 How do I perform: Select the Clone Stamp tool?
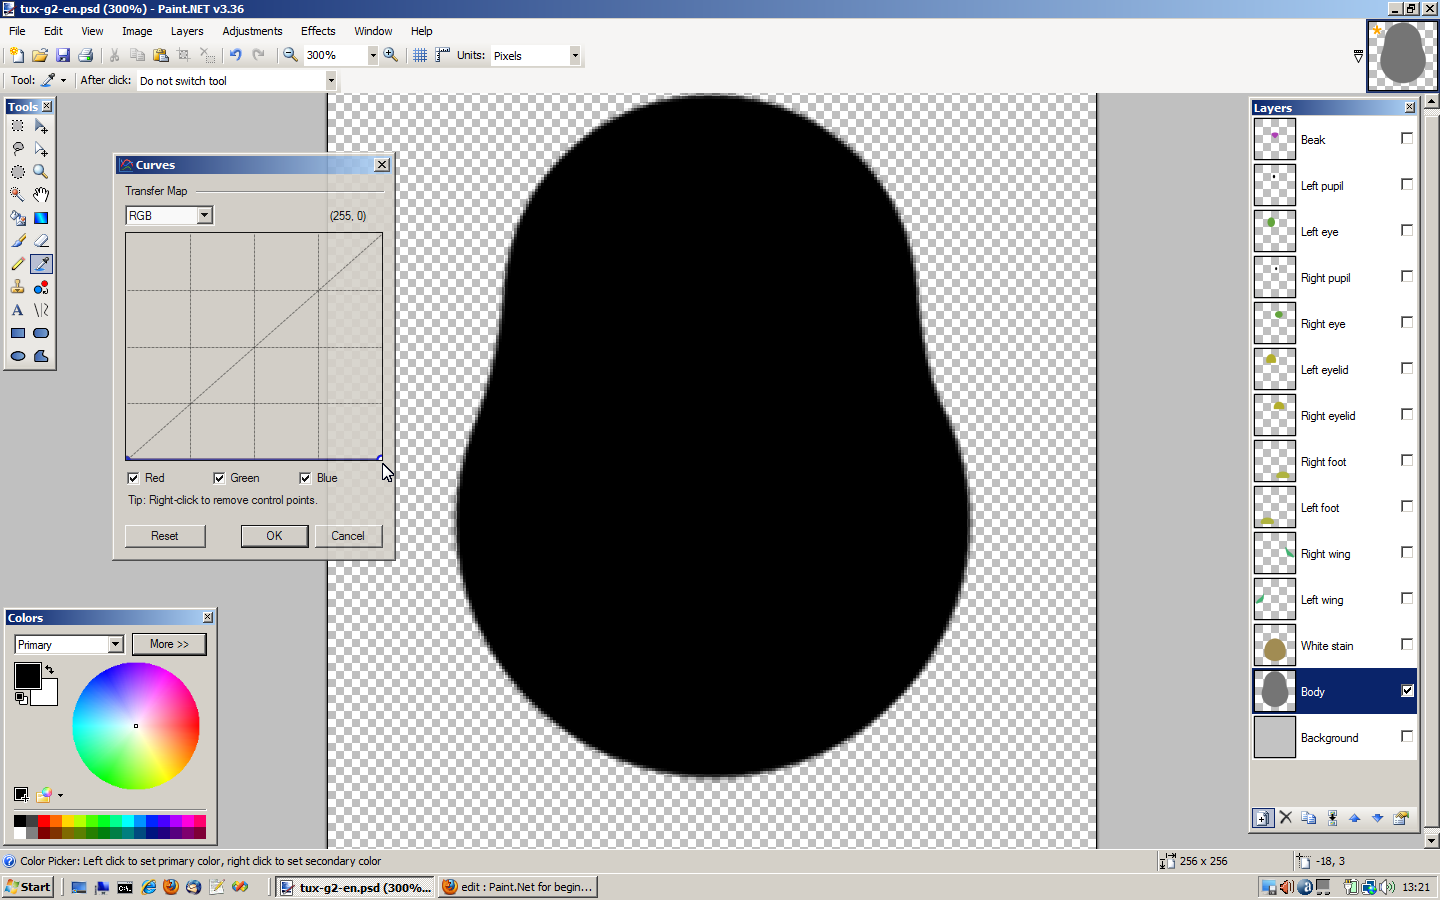pos(18,287)
